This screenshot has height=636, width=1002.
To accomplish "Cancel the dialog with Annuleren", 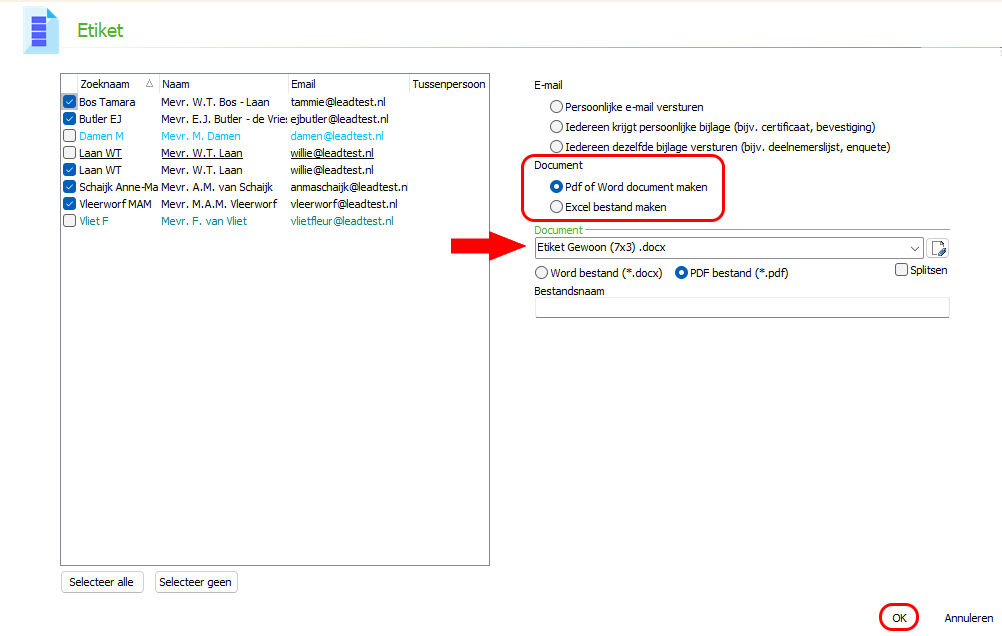I will (x=968, y=618).
